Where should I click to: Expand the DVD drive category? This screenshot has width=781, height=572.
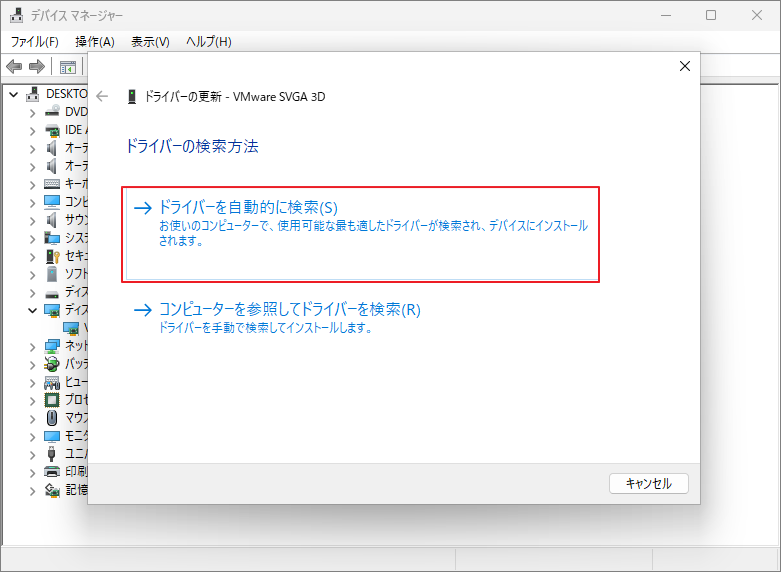(x=32, y=113)
